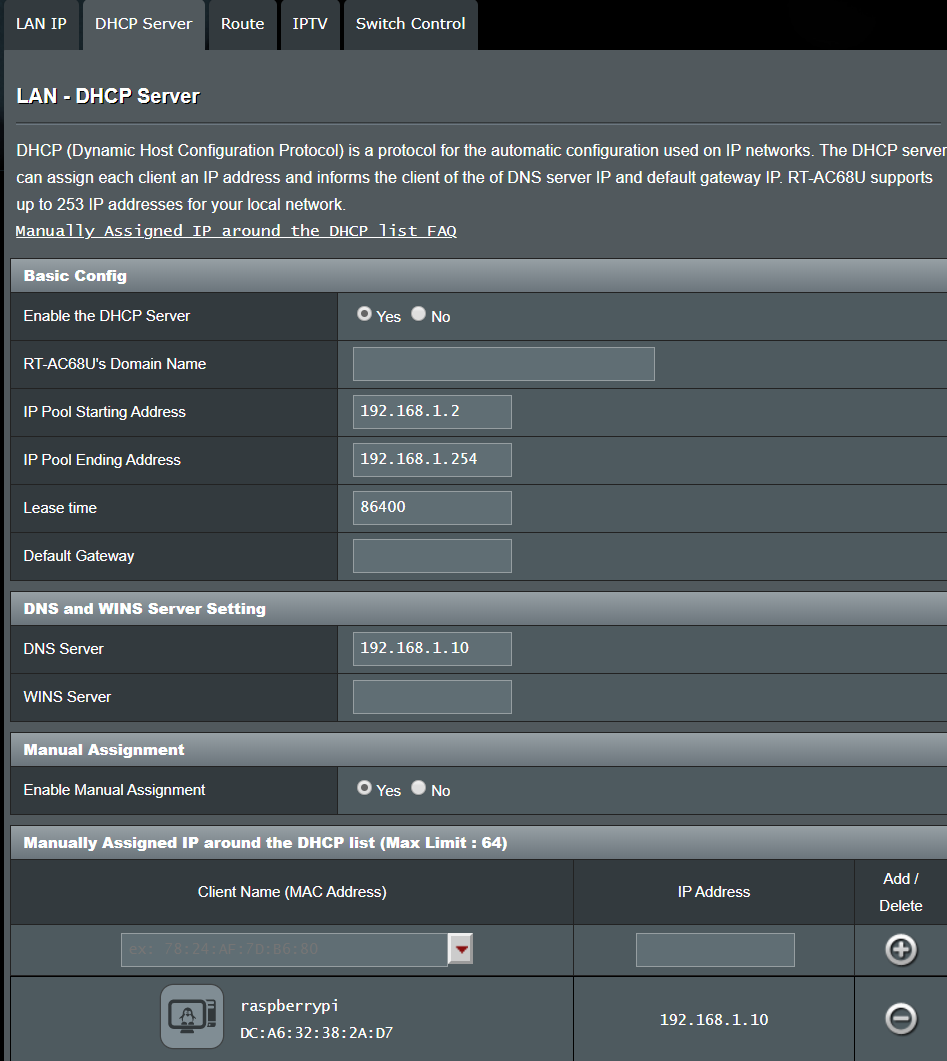The image size is (947, 1061).
Task: Click the WINS Server input field
Action: pyautogui.click(x=432, y=697)
